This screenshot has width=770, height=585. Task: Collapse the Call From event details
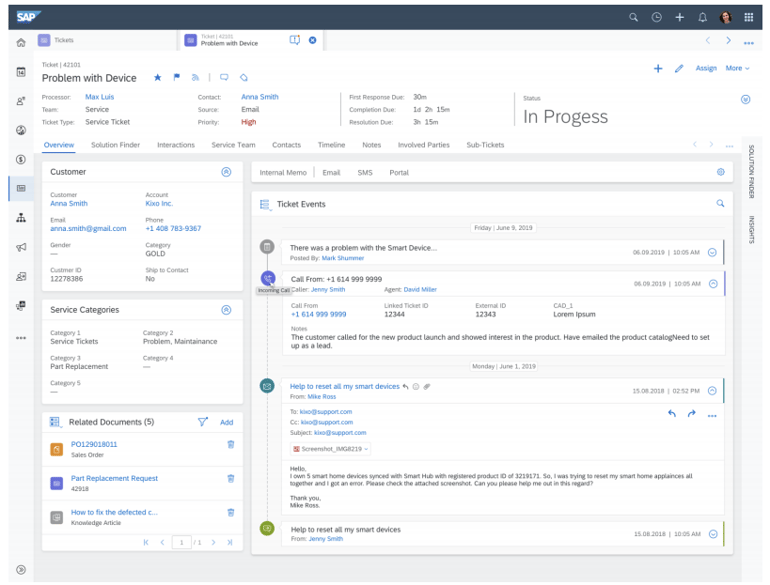[713, 284]
